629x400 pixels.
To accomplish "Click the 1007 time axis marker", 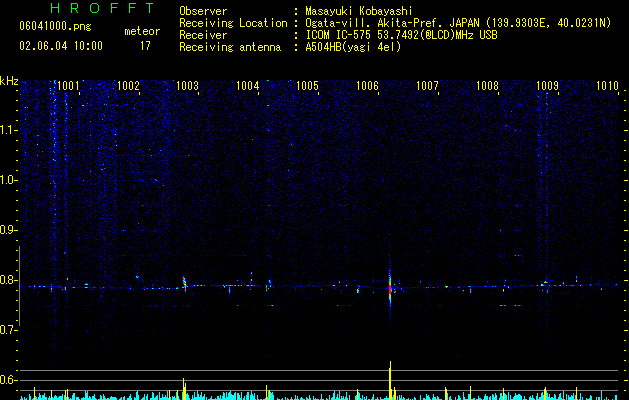I will pos(427,86).
